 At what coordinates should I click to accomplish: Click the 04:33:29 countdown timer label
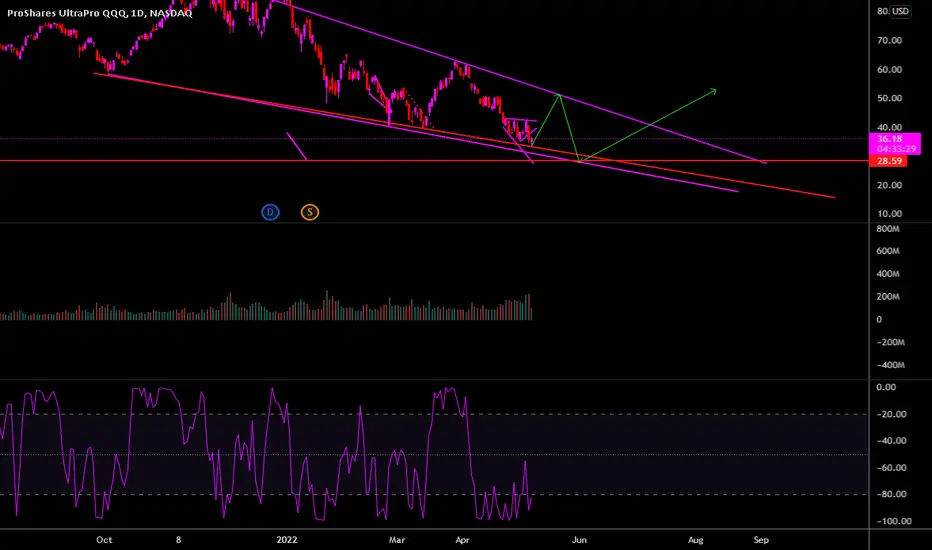pyautogui.click(x=896, y=149)
